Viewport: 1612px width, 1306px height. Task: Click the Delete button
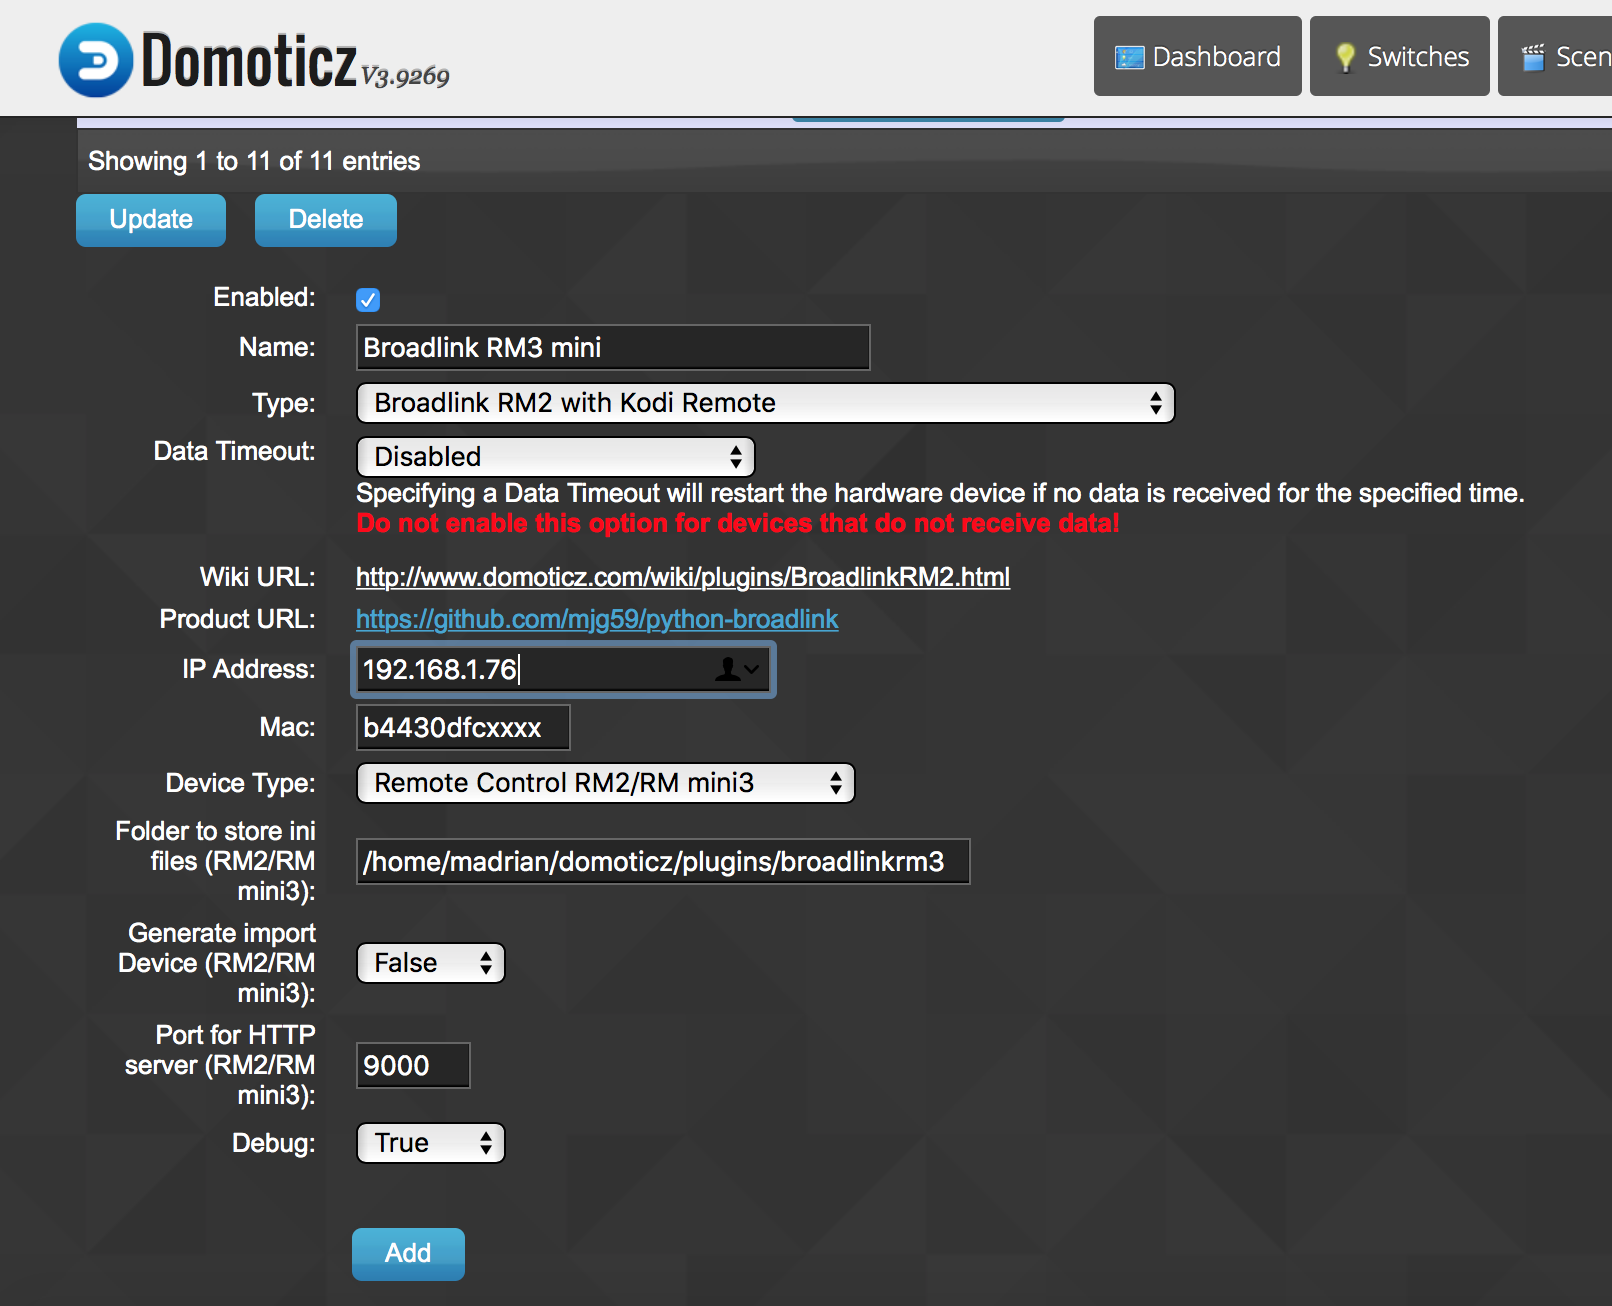click(x=326, y=220)
